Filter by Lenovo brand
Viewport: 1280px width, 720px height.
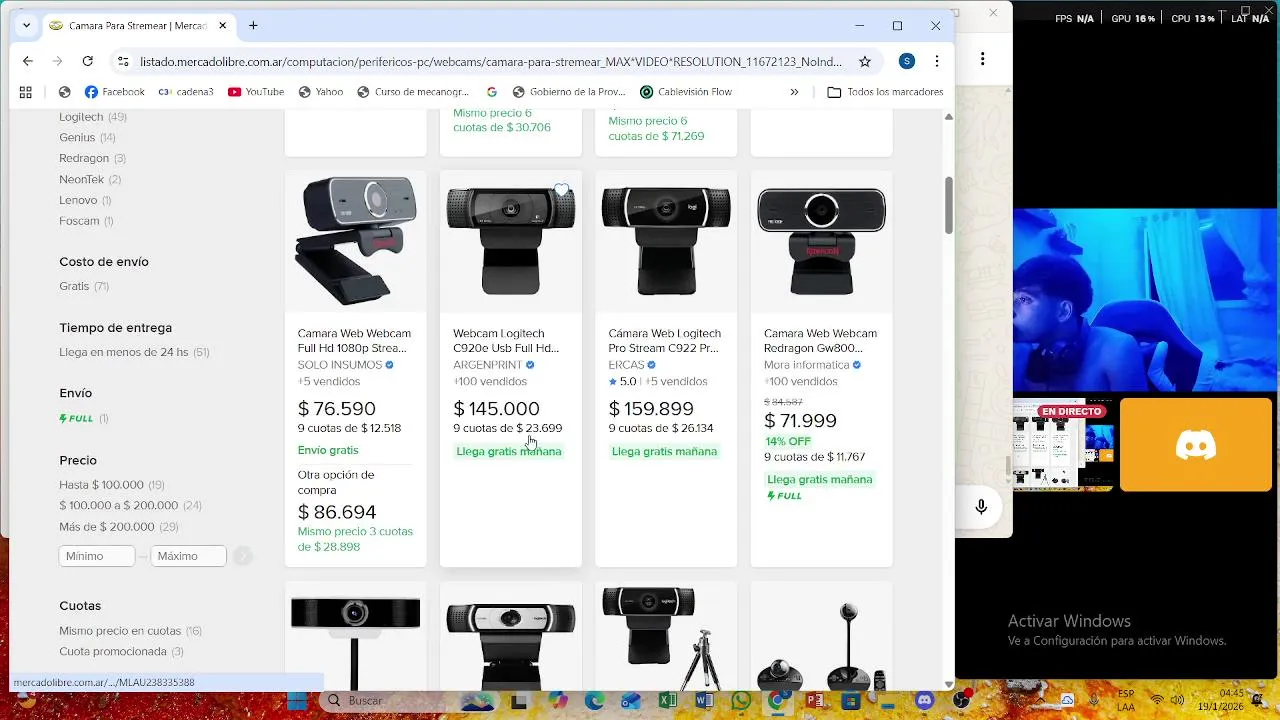pyautogui.click(x=85, y=200)
